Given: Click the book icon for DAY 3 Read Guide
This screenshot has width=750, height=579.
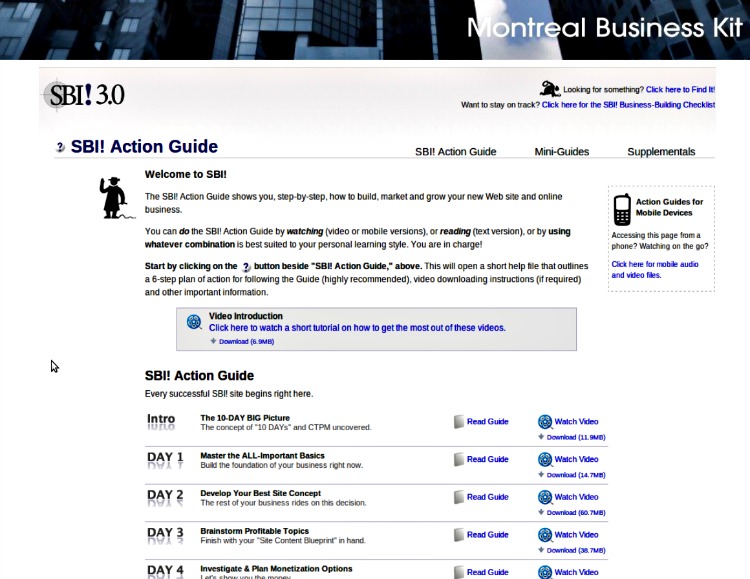Looking at the screenshot, I should click(459, 535).
